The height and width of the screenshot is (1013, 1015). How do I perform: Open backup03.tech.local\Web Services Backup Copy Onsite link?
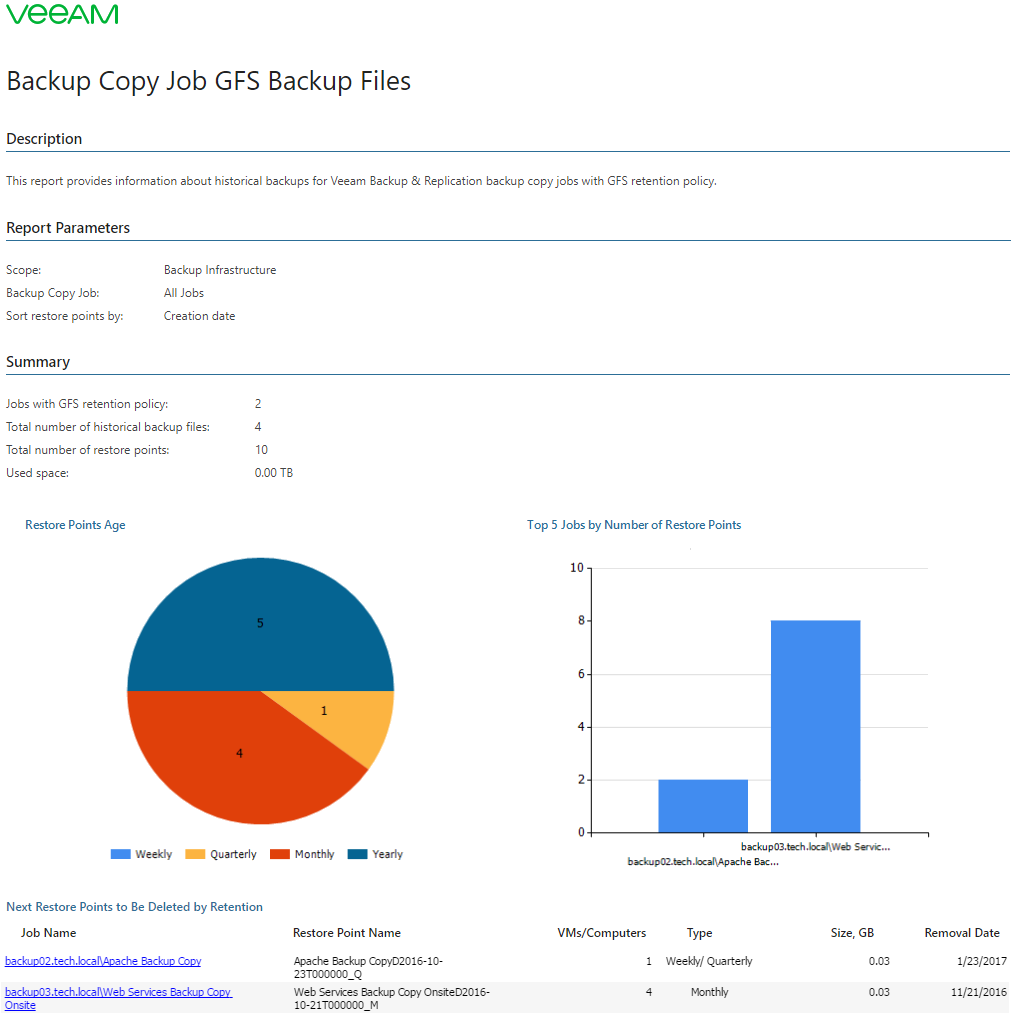tap(118, 998)
